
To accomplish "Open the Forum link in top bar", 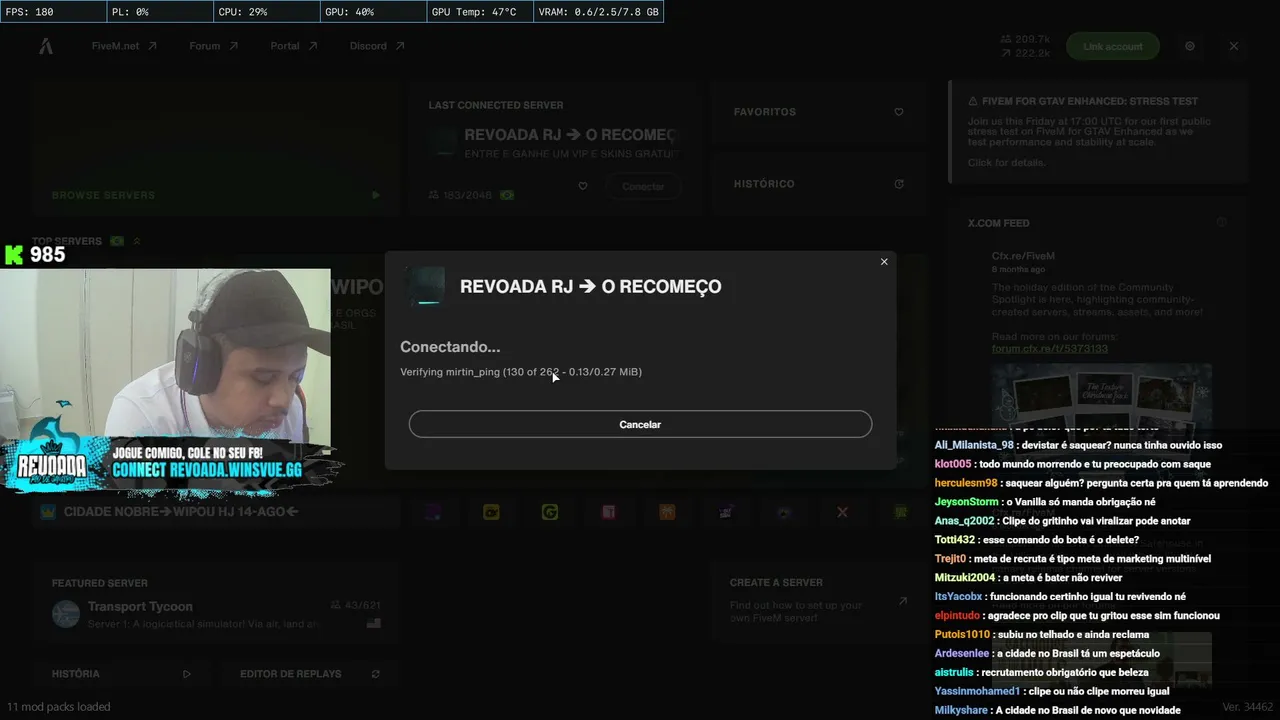I will [x=214, y=46].
